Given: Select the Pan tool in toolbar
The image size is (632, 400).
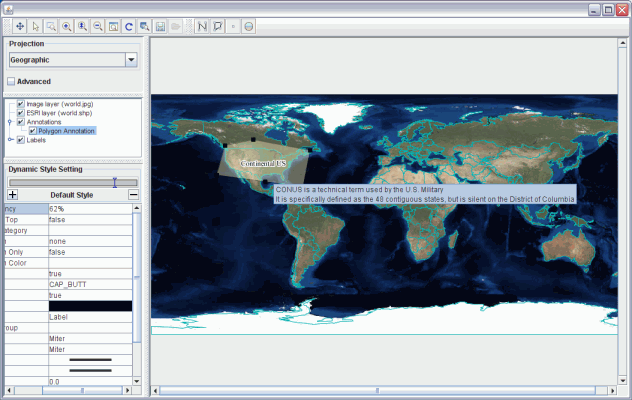Looking at the screenshot, I should [x=19, y=25].
